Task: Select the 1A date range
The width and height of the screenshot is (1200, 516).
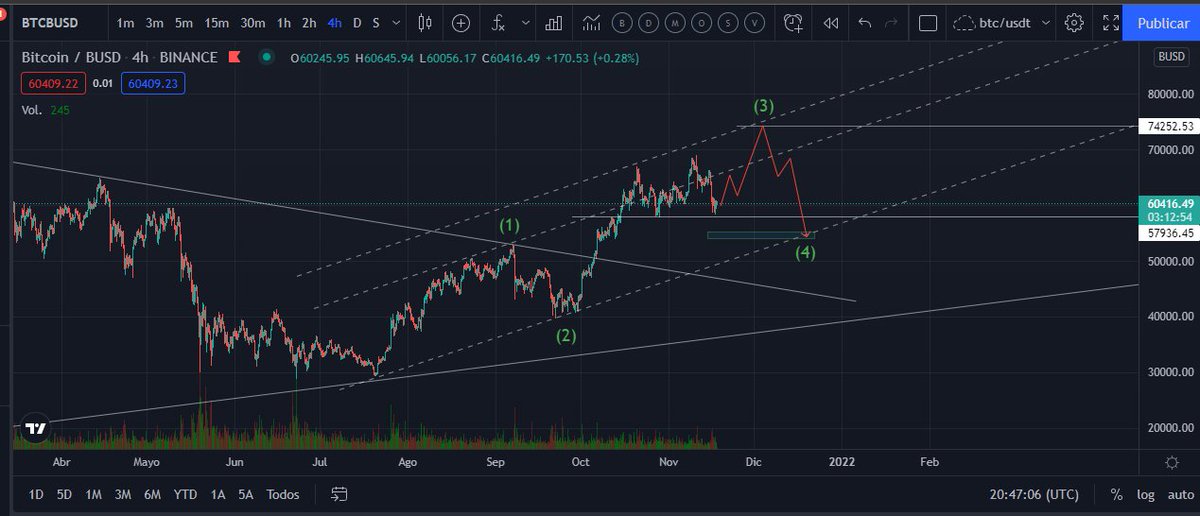Action: pyautogui.click(x=218, y=494)
